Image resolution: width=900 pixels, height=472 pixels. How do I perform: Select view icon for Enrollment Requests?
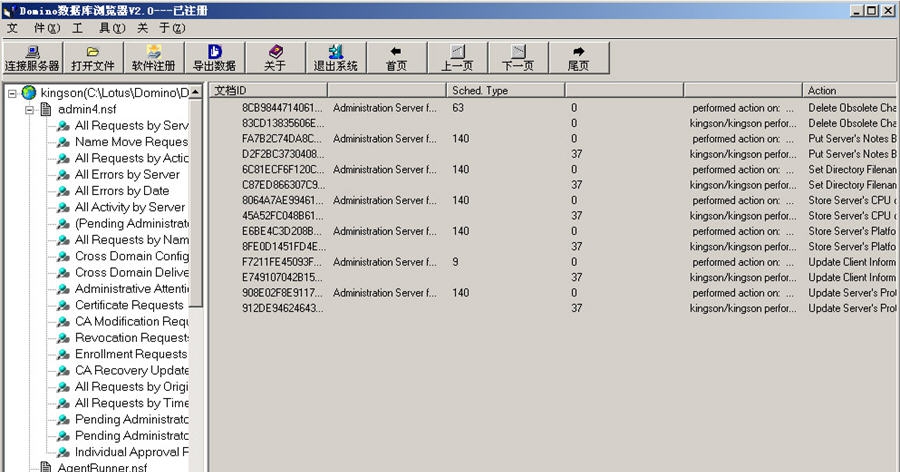click(x=64, y=354)
